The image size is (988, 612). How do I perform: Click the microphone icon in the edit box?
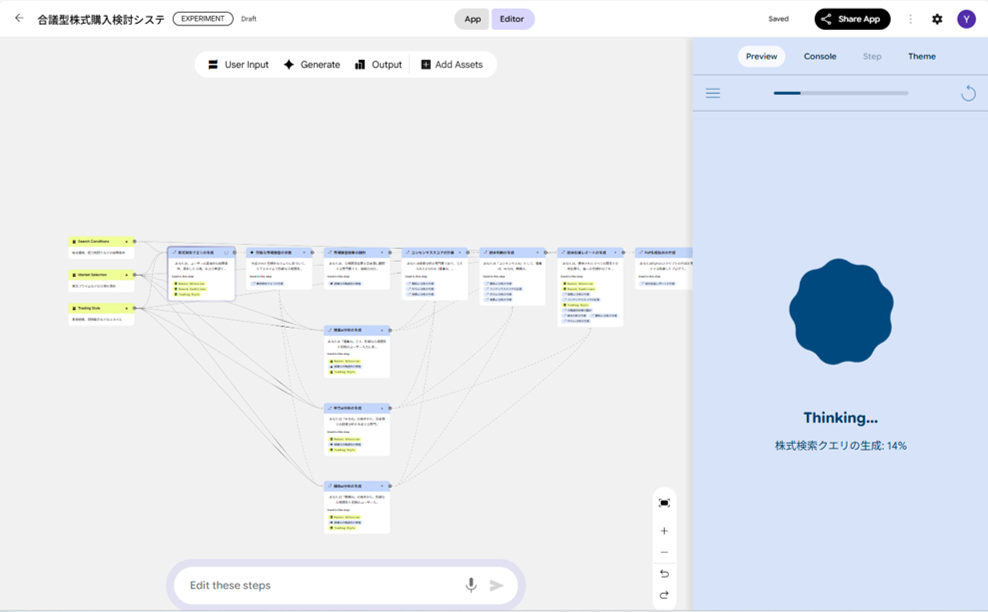[470, 585]
